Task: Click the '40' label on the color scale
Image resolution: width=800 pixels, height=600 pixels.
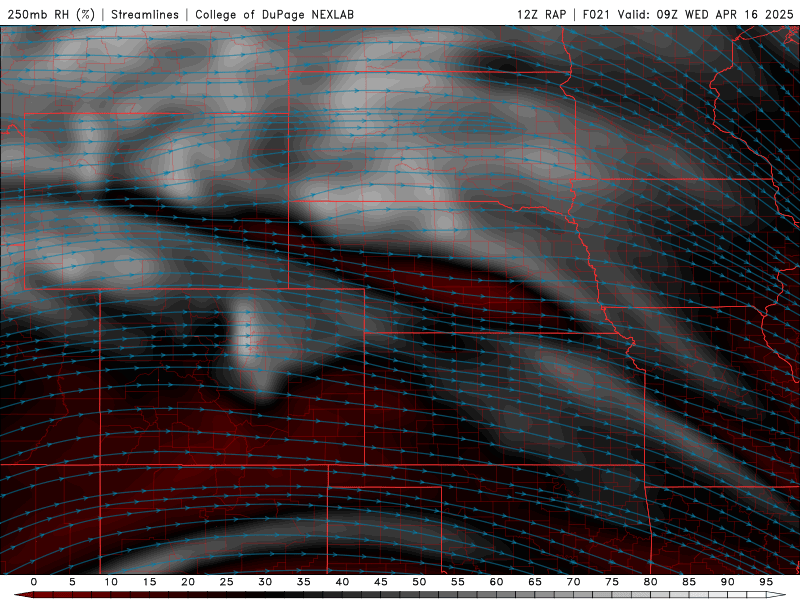Action: click(x=342, y=582)
